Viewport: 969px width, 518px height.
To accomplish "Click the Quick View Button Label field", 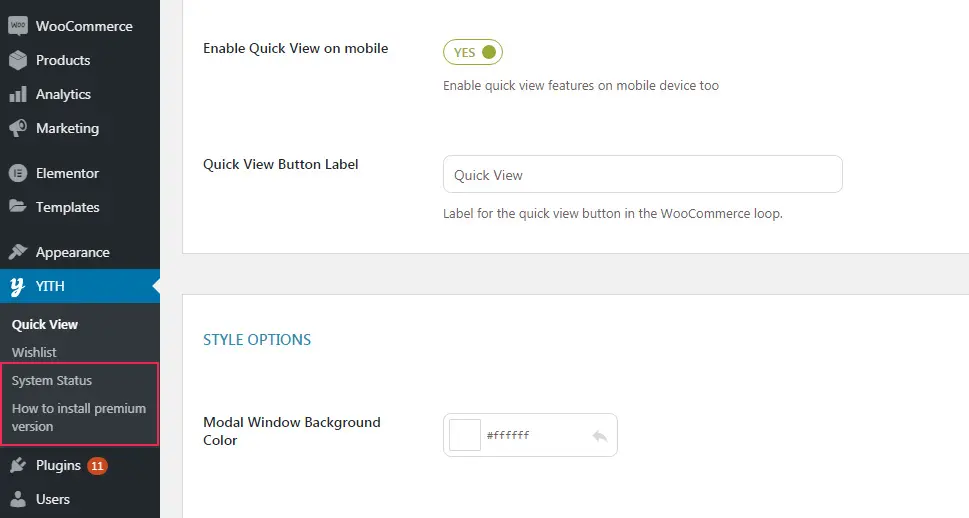I will coord(643,174).
